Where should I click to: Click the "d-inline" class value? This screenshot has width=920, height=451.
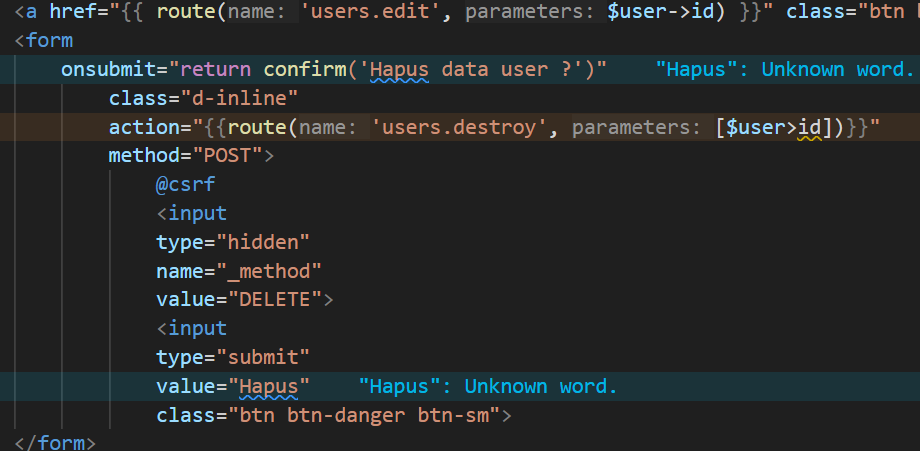(x=239, y=99)
